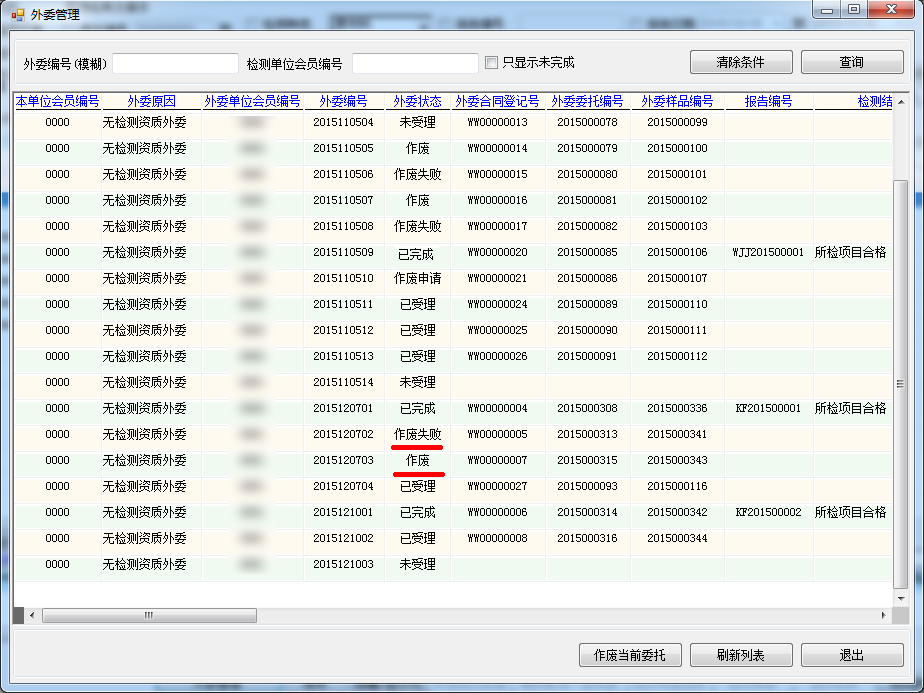Viewport: 924px width, 693px height.
Task: Click the 外委原因 column header
Action: tap(151, 101)
